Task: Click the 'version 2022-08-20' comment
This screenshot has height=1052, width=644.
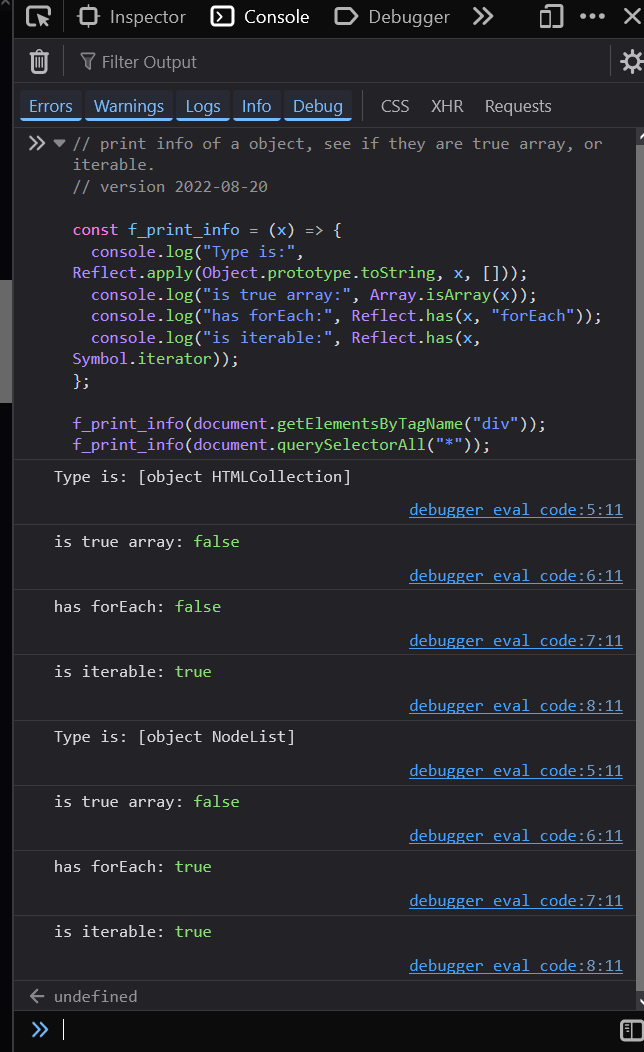Action: pyautogui.click(x=170, y=187)
